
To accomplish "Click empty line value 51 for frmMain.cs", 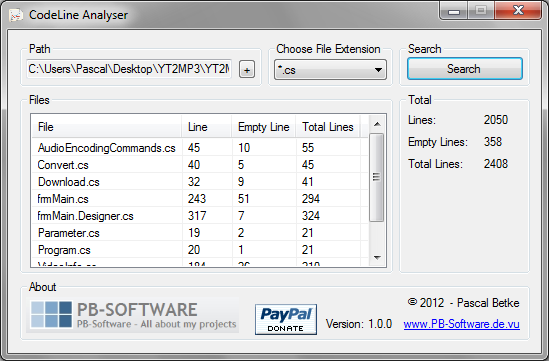I will (243, 199).
